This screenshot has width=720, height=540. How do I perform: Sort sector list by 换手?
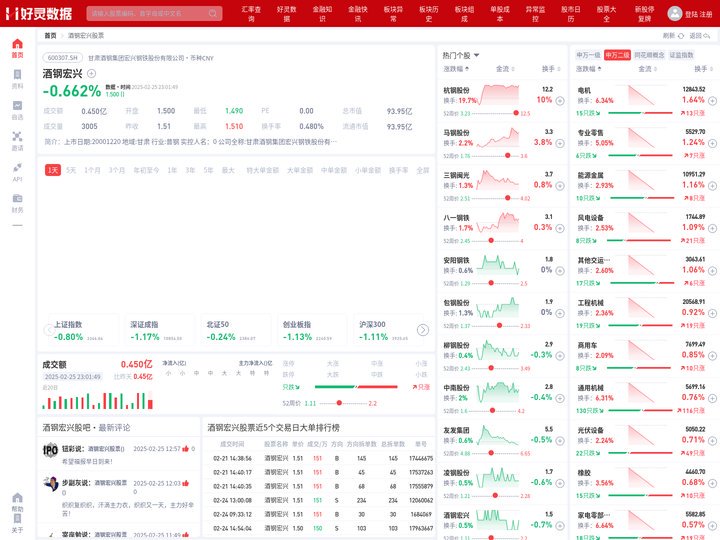click(x=703, y=69)
